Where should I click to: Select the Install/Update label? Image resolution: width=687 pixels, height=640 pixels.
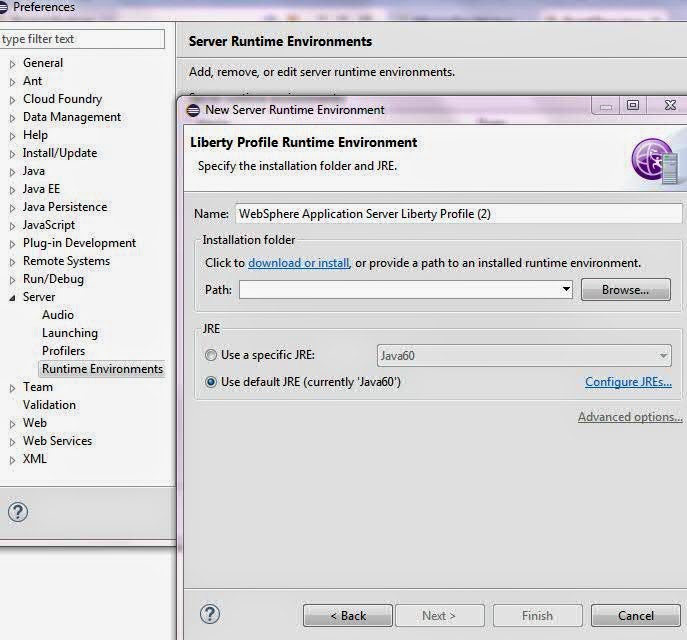60,153
